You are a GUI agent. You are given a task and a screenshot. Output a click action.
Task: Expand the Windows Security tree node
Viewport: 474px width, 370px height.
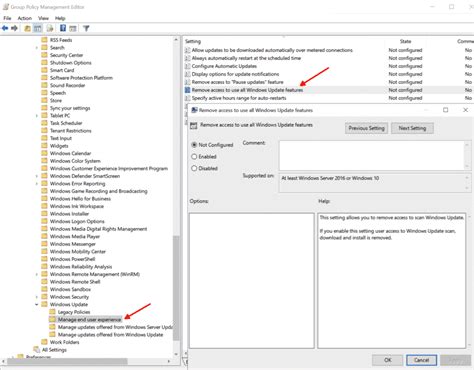pos(37,297)
